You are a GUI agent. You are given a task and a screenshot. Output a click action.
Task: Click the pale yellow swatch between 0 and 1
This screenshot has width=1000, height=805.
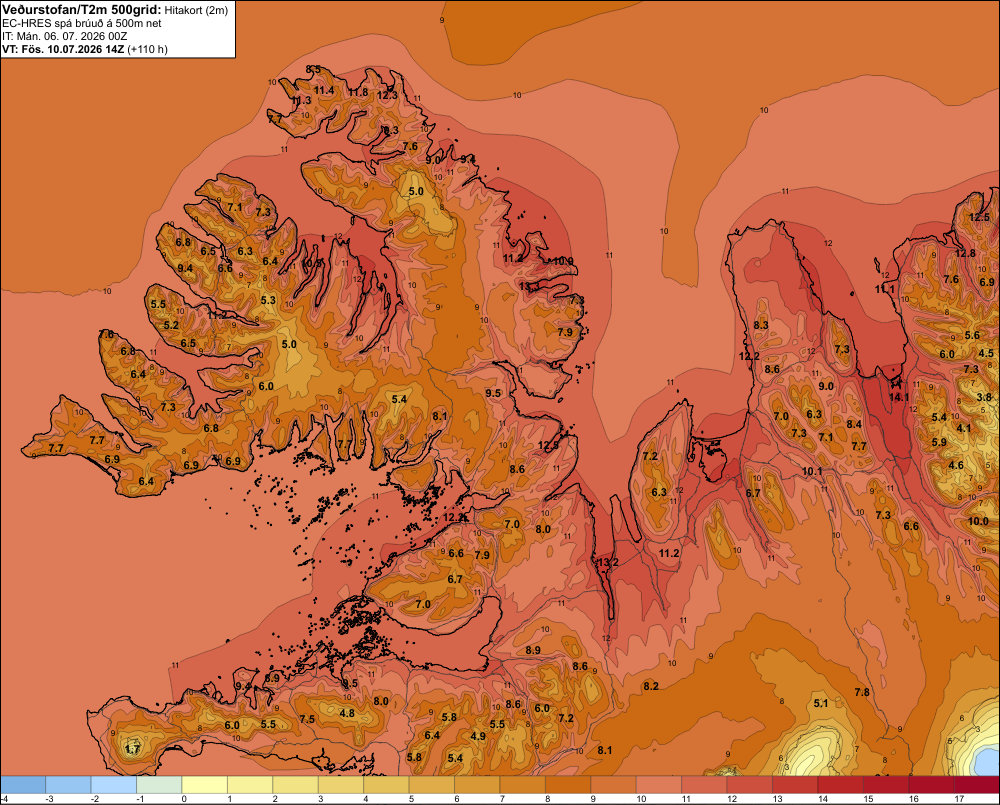tap(204, 785)
